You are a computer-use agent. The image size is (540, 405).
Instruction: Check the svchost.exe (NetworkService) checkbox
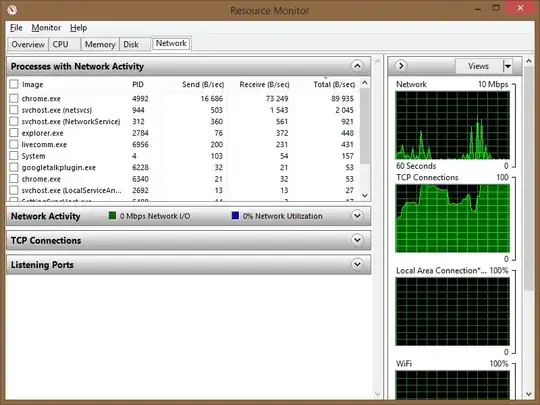(x=14, y=121)
